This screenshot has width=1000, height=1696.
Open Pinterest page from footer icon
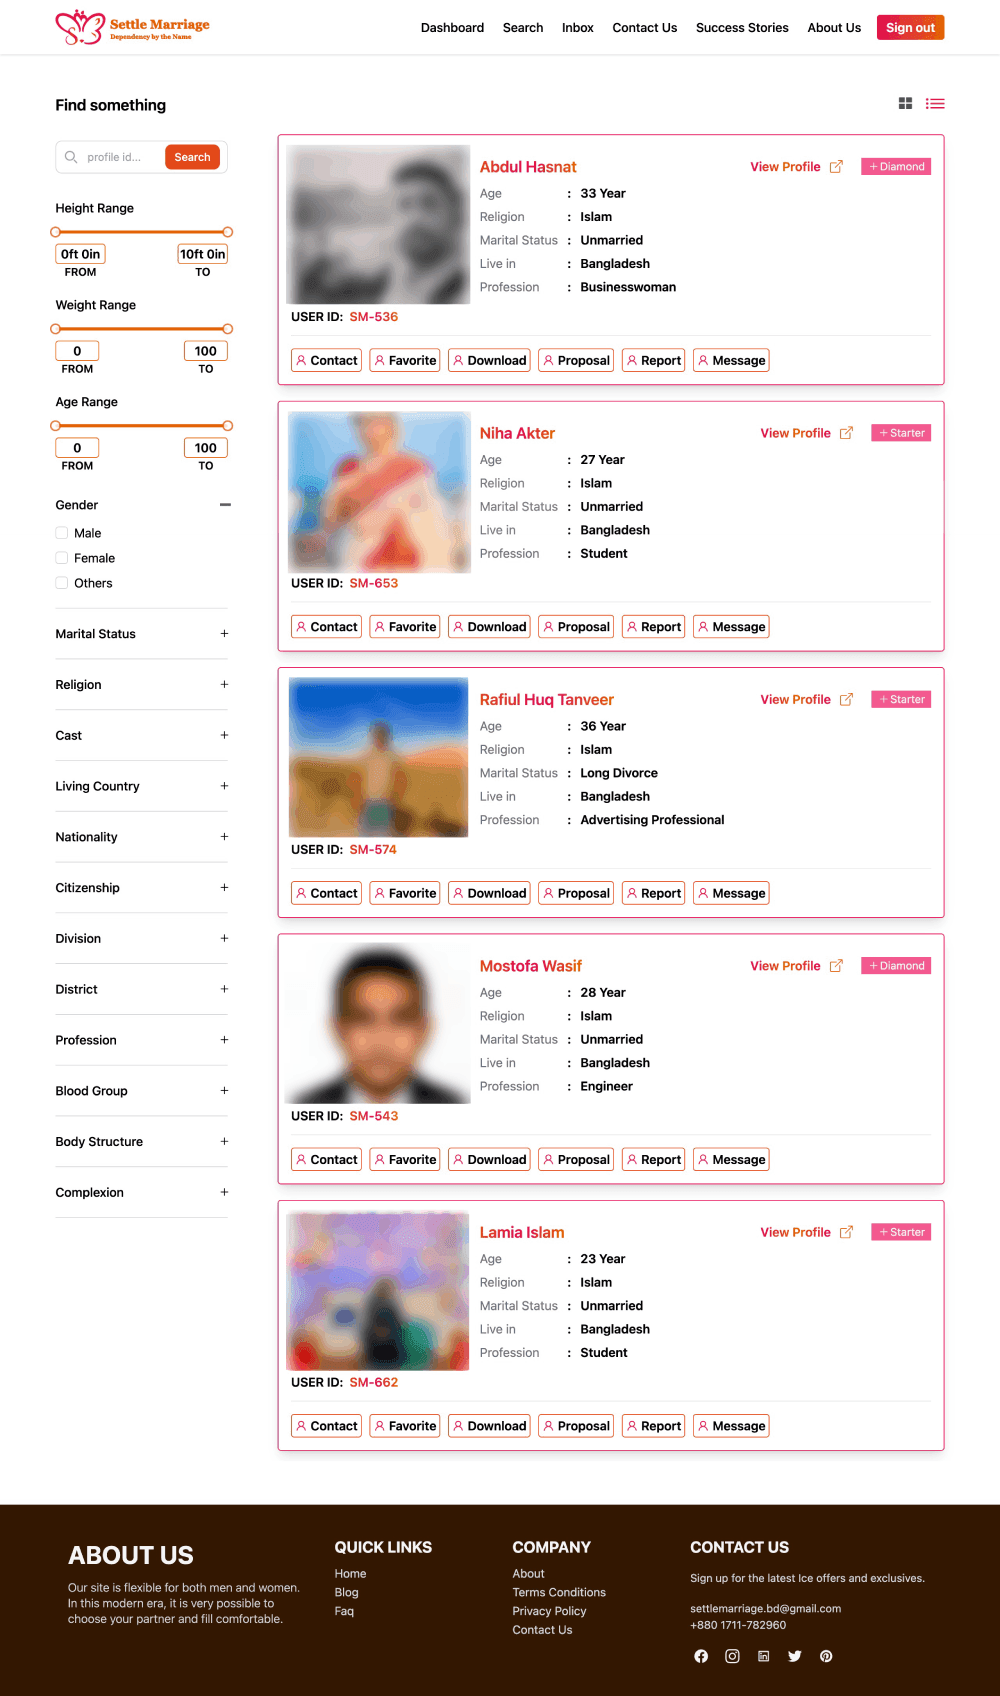(x=826, y=1656)
